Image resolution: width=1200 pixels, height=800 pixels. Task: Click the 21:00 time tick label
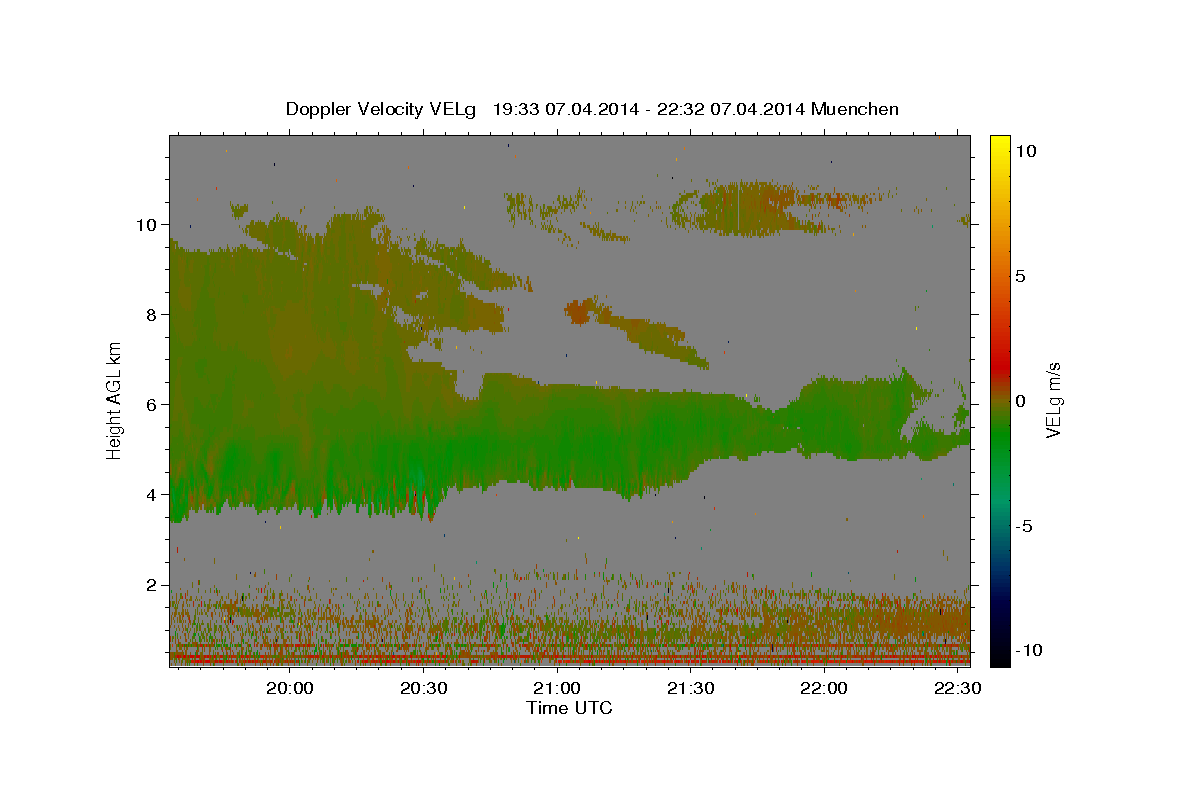click(x=557, y=689)
